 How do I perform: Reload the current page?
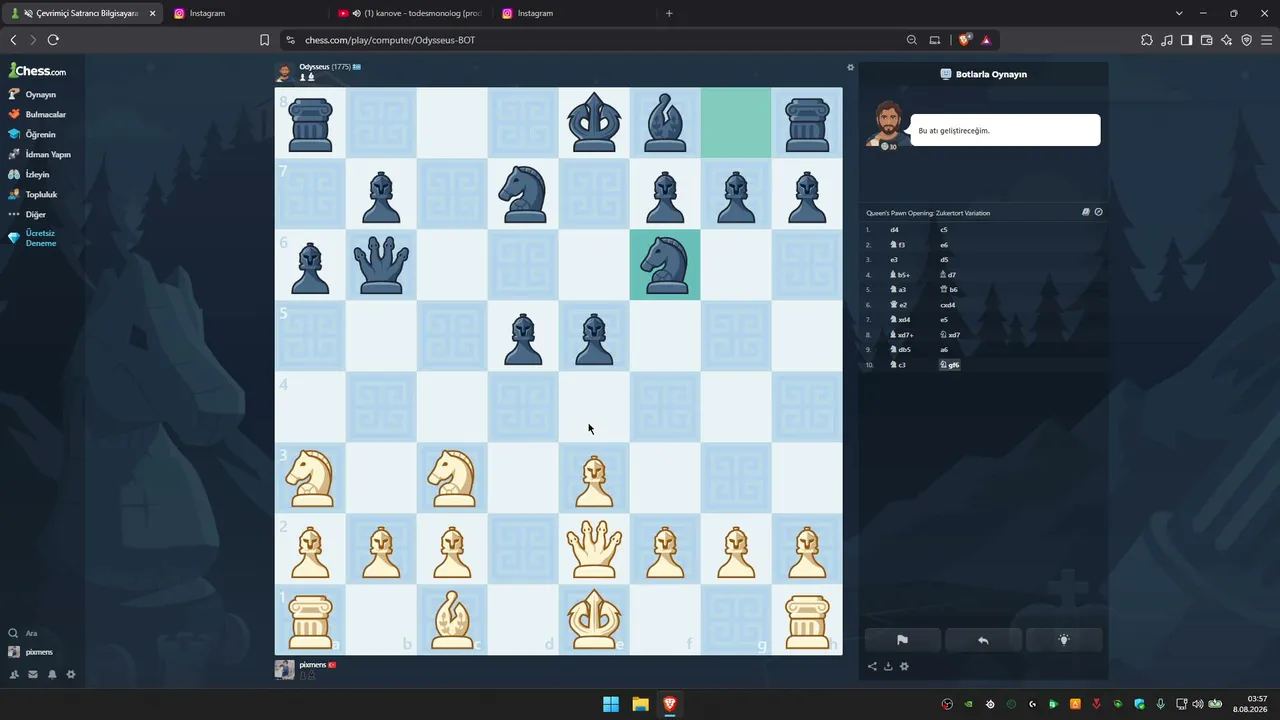coord(53,40)
